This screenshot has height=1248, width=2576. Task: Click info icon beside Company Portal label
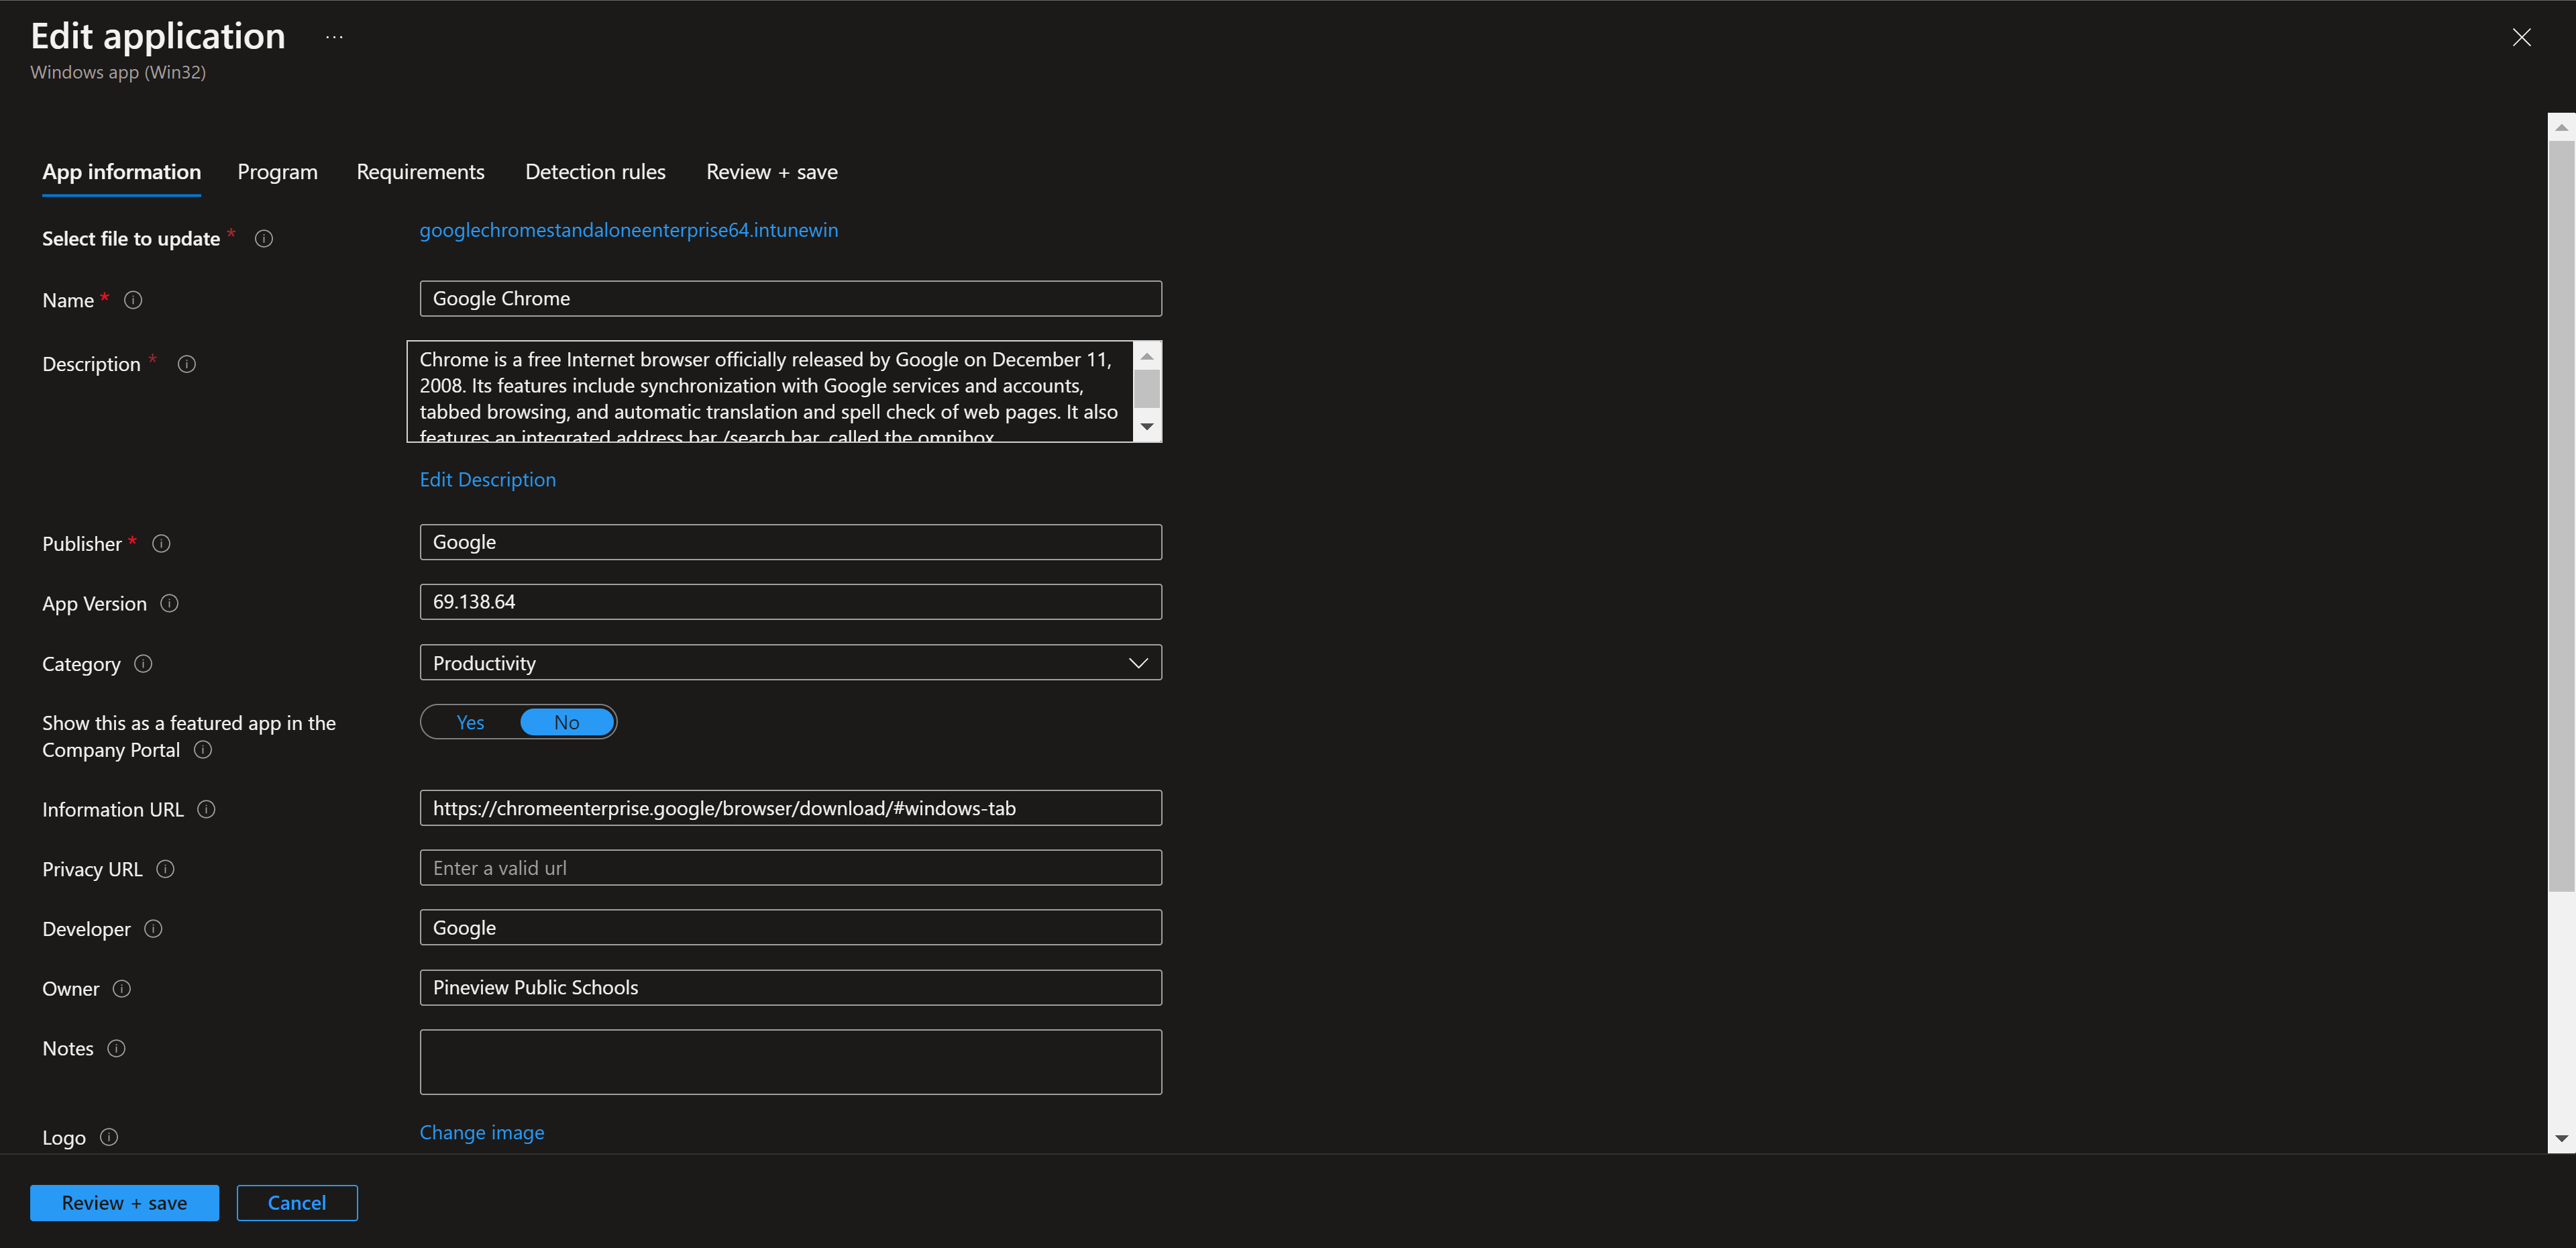click(203, 749)
